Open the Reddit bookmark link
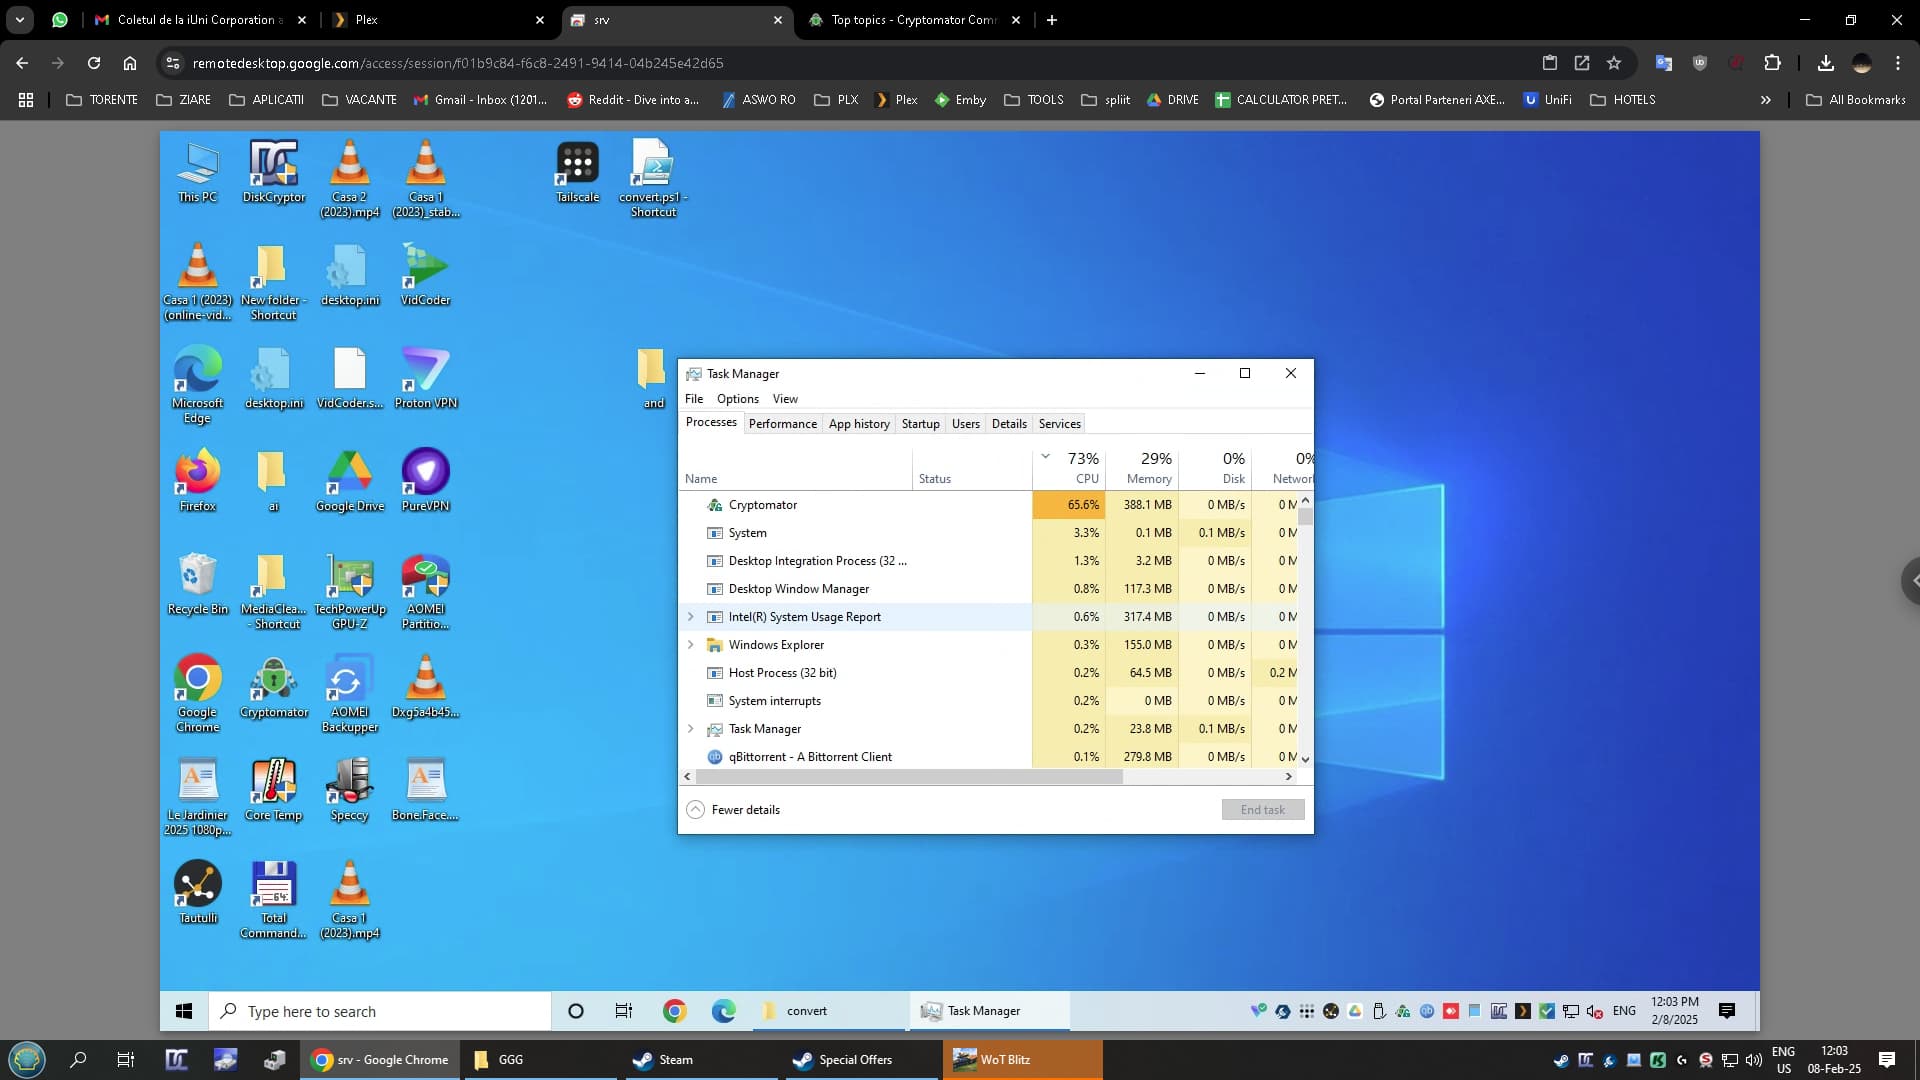The height and width of the screenshot is (1080, 1920). point(633,100)
